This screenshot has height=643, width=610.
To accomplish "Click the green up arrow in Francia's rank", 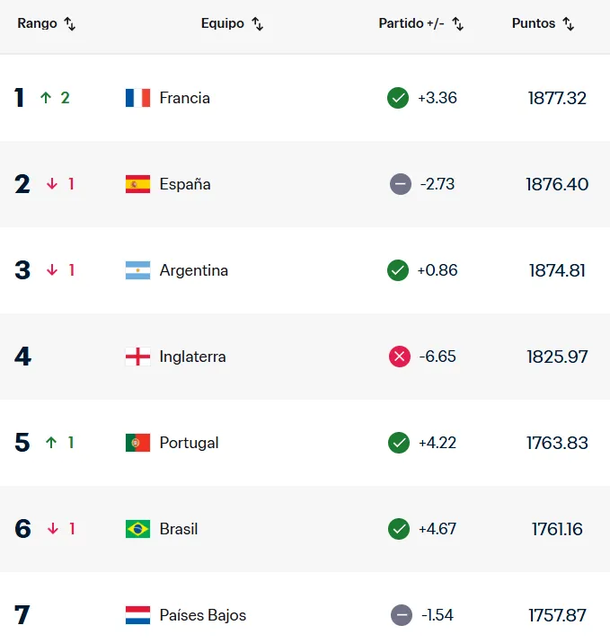I will point(45,98).
